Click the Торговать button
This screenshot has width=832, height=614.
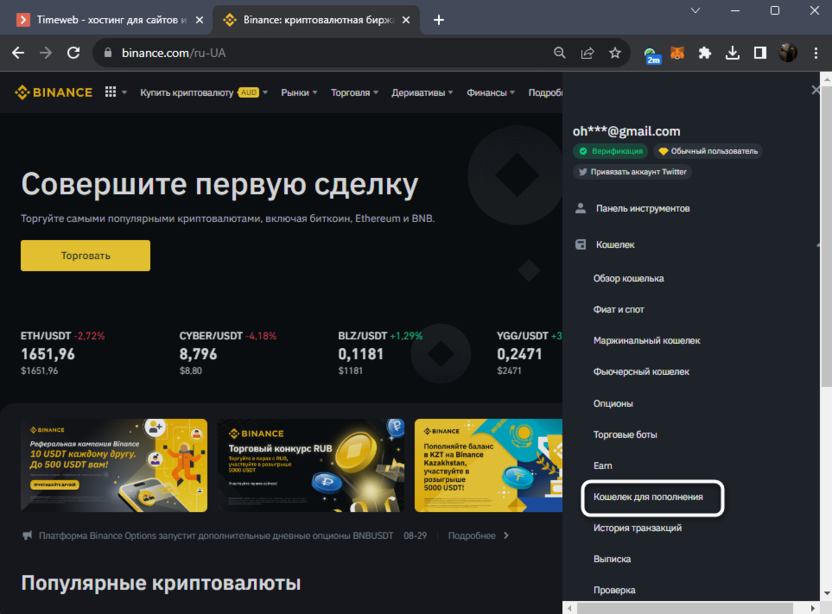[x=85, y=255]
